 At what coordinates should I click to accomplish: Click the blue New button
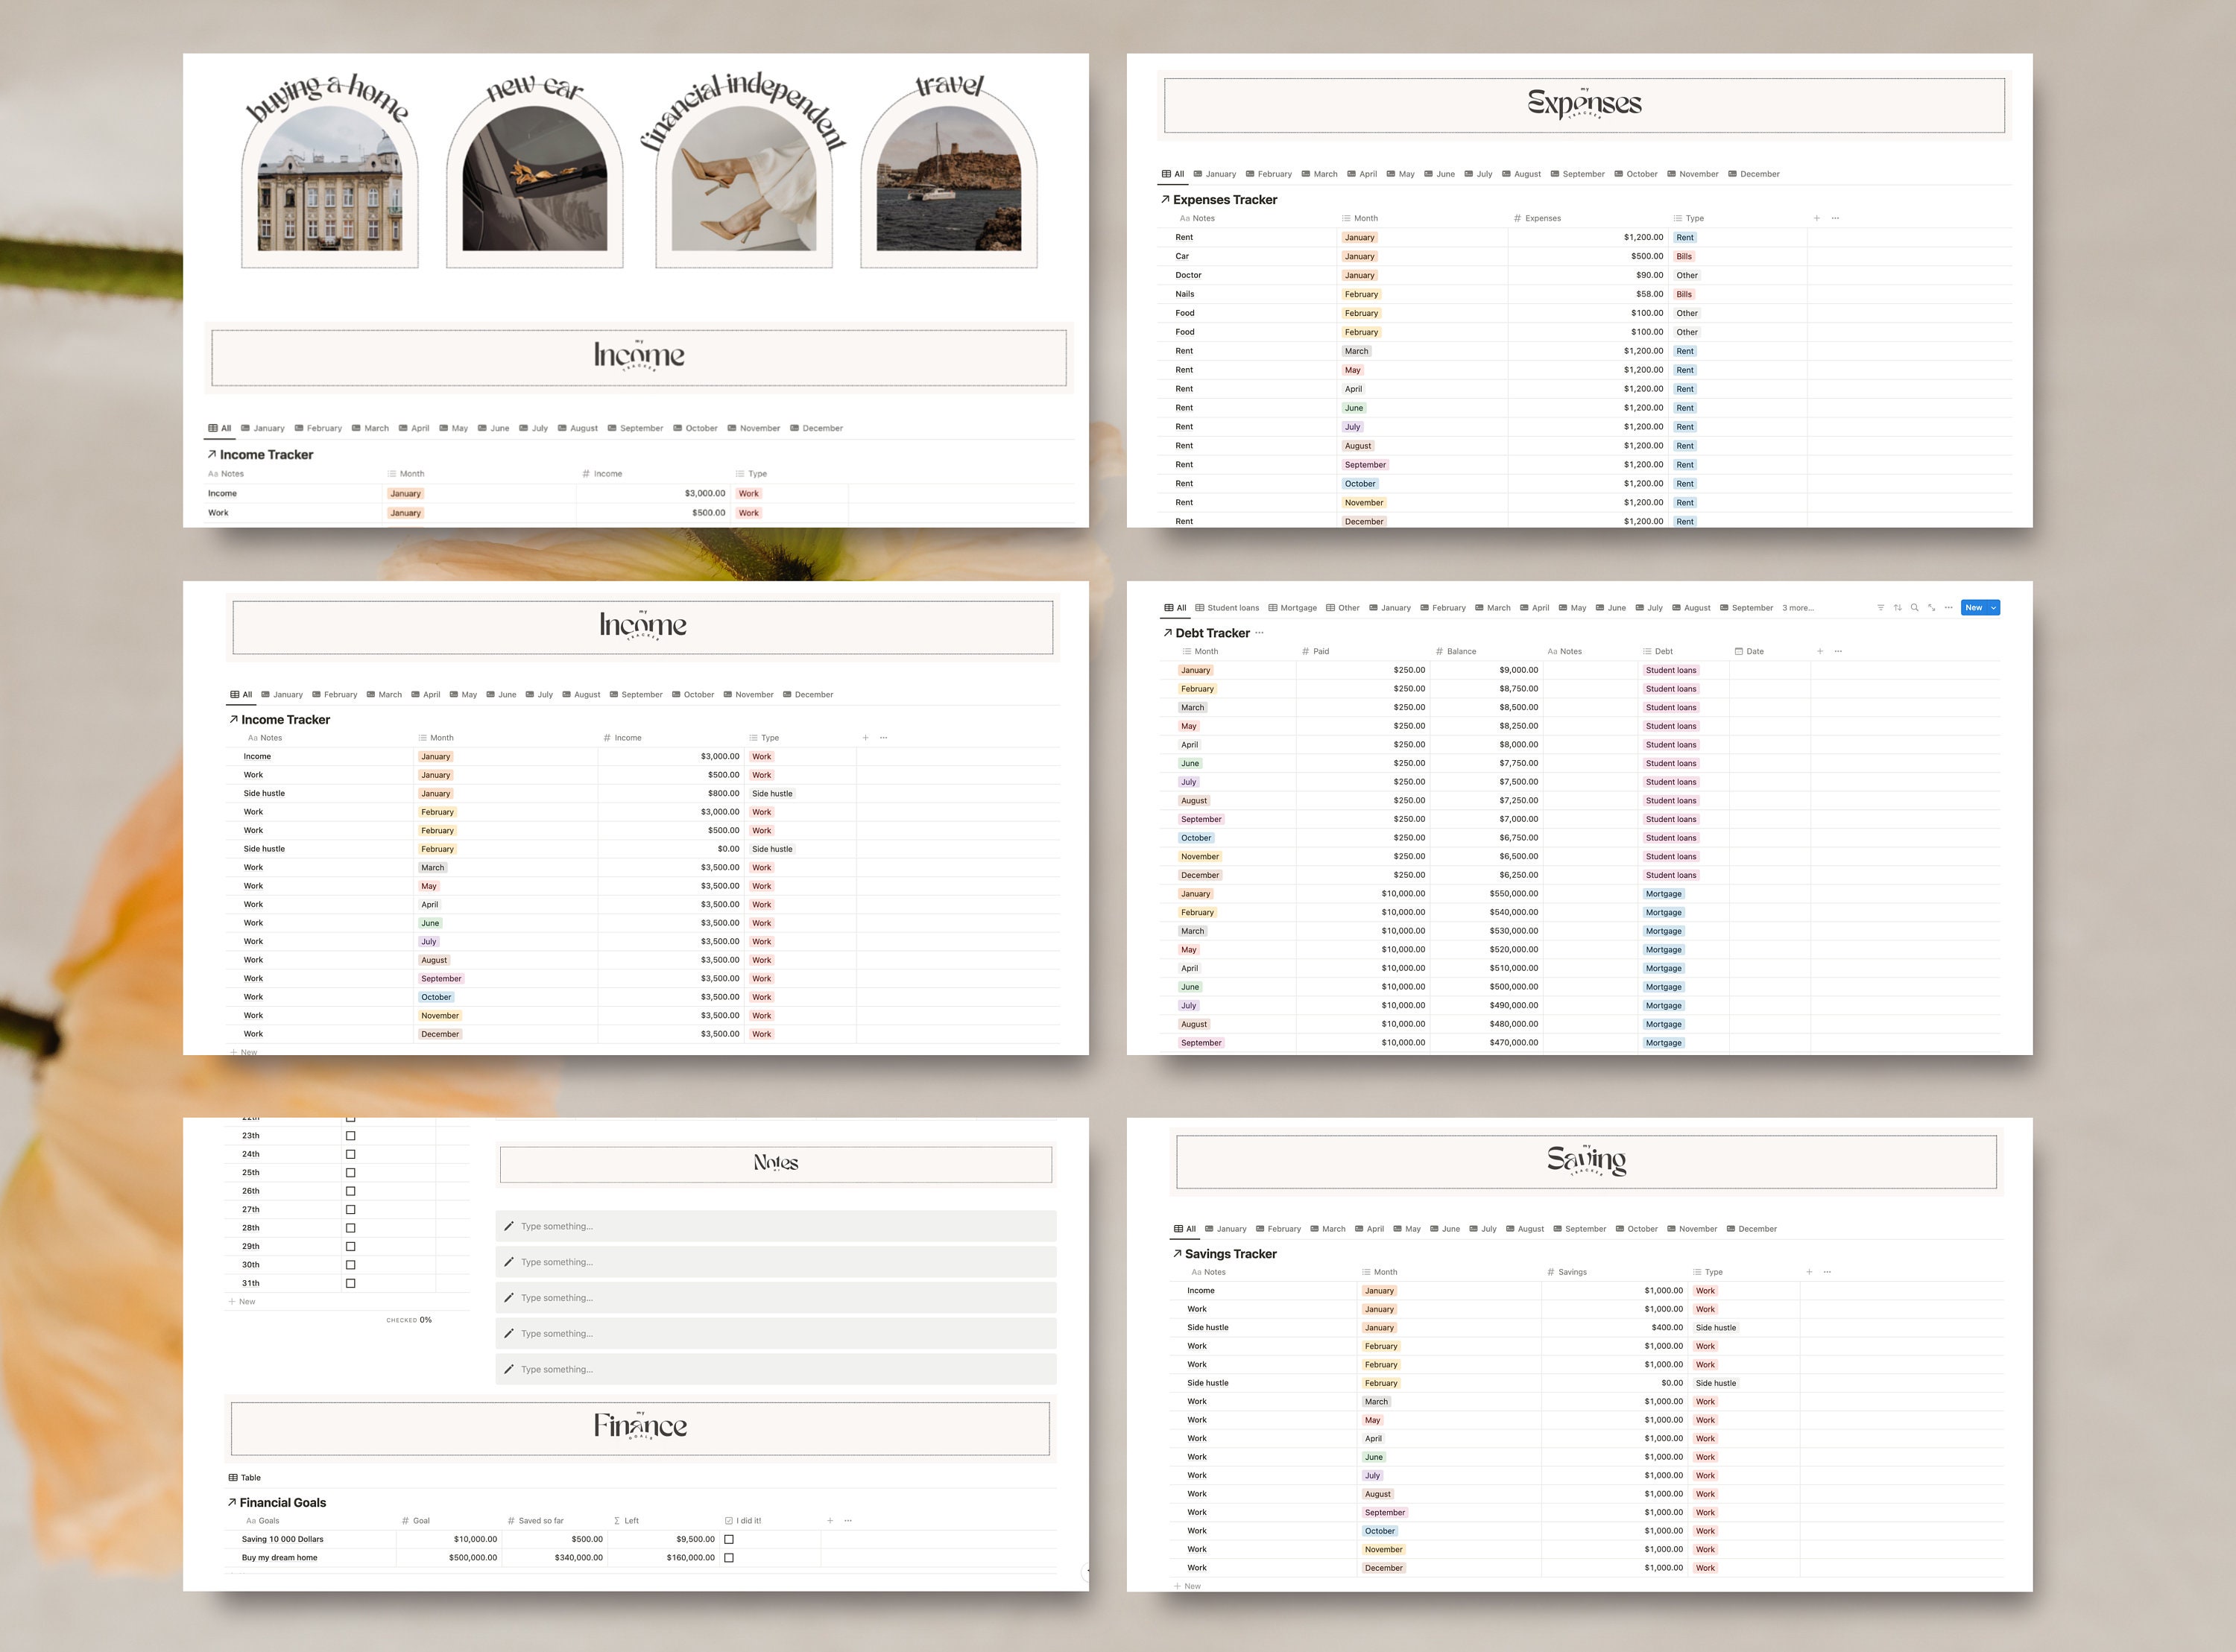(x=1973, y=608)
